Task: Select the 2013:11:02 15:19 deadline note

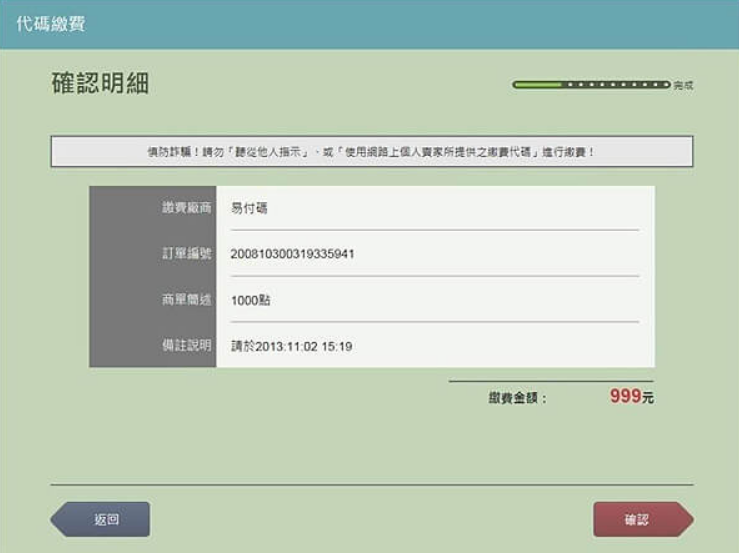Action: 291,347
